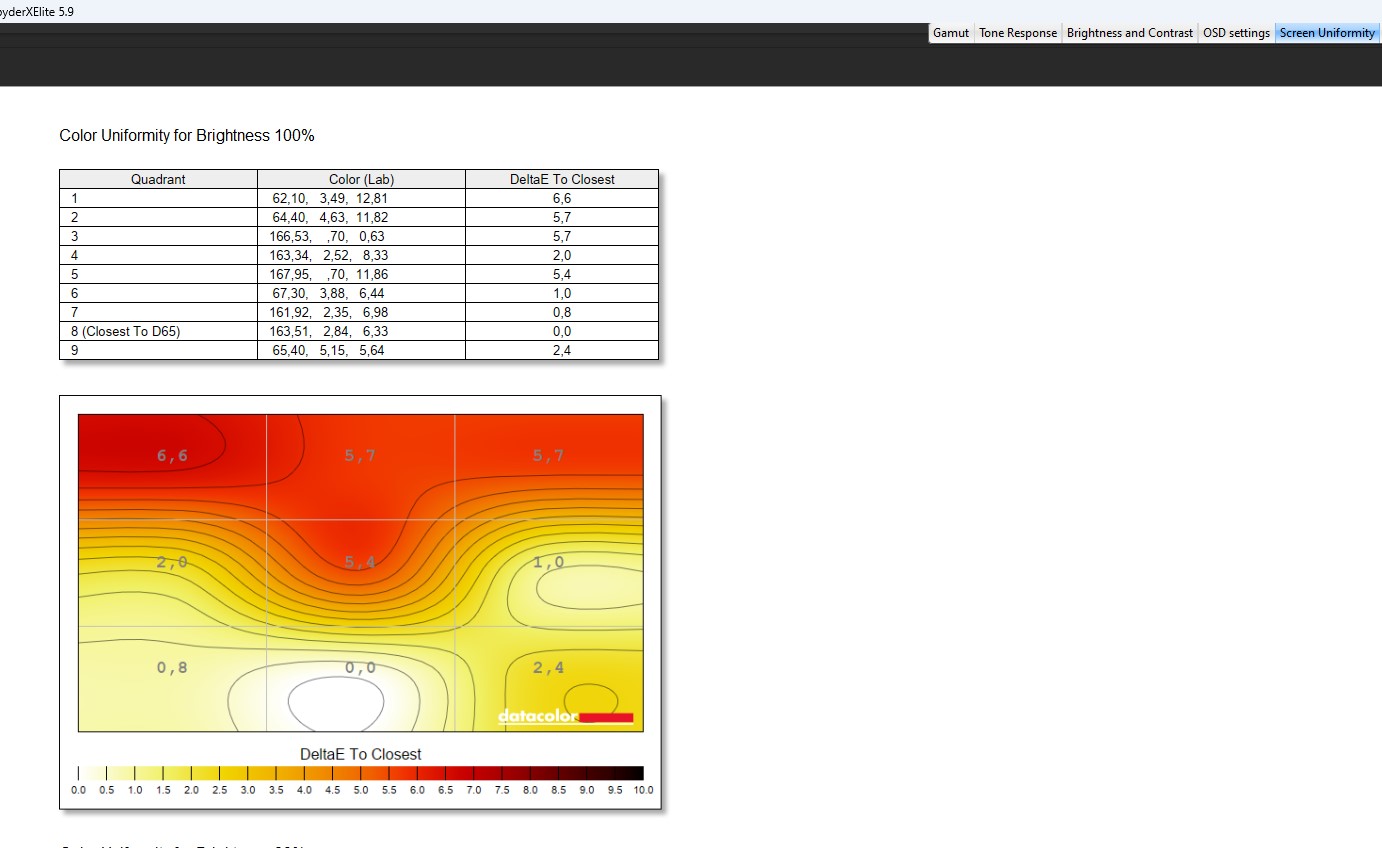The image size is (1382, 848).
Task: Click the 5,4 label on the heatmap
Action: click(x=360, y=562)
